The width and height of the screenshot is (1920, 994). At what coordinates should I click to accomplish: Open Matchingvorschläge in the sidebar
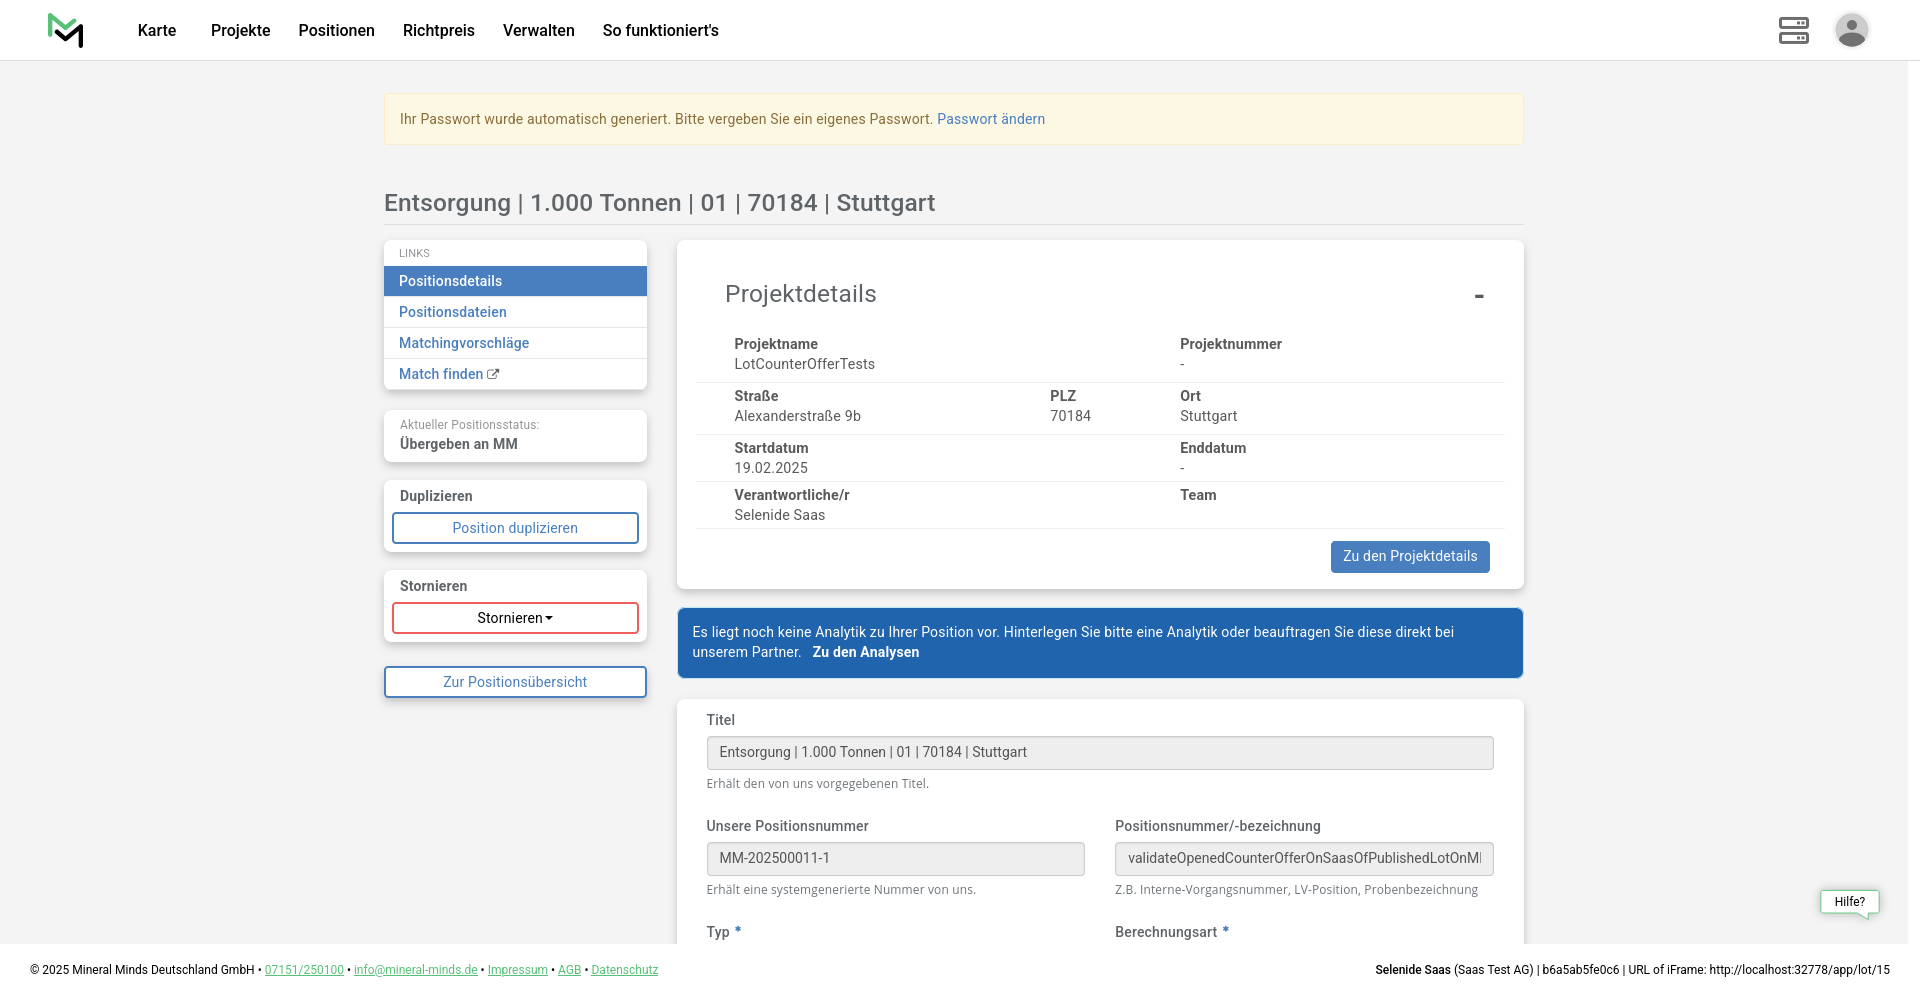coord(464,343)
